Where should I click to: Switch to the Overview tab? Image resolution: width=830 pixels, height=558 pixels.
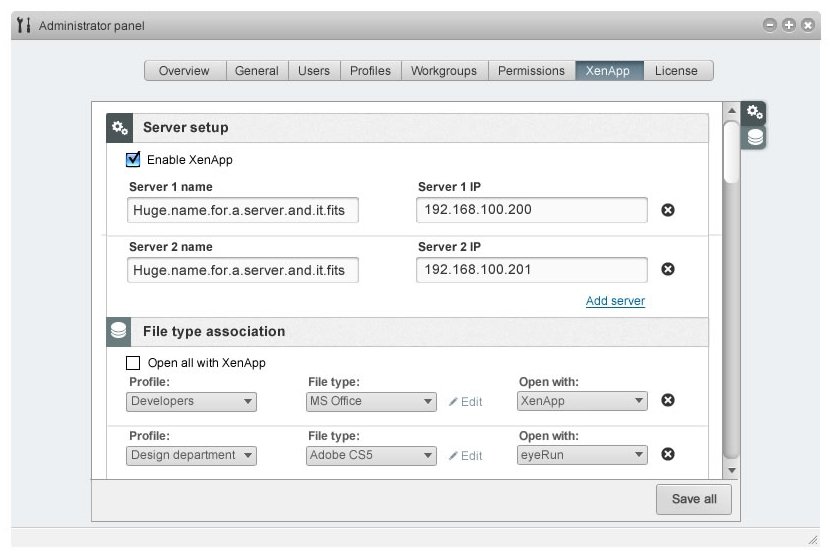click(185, 70)
